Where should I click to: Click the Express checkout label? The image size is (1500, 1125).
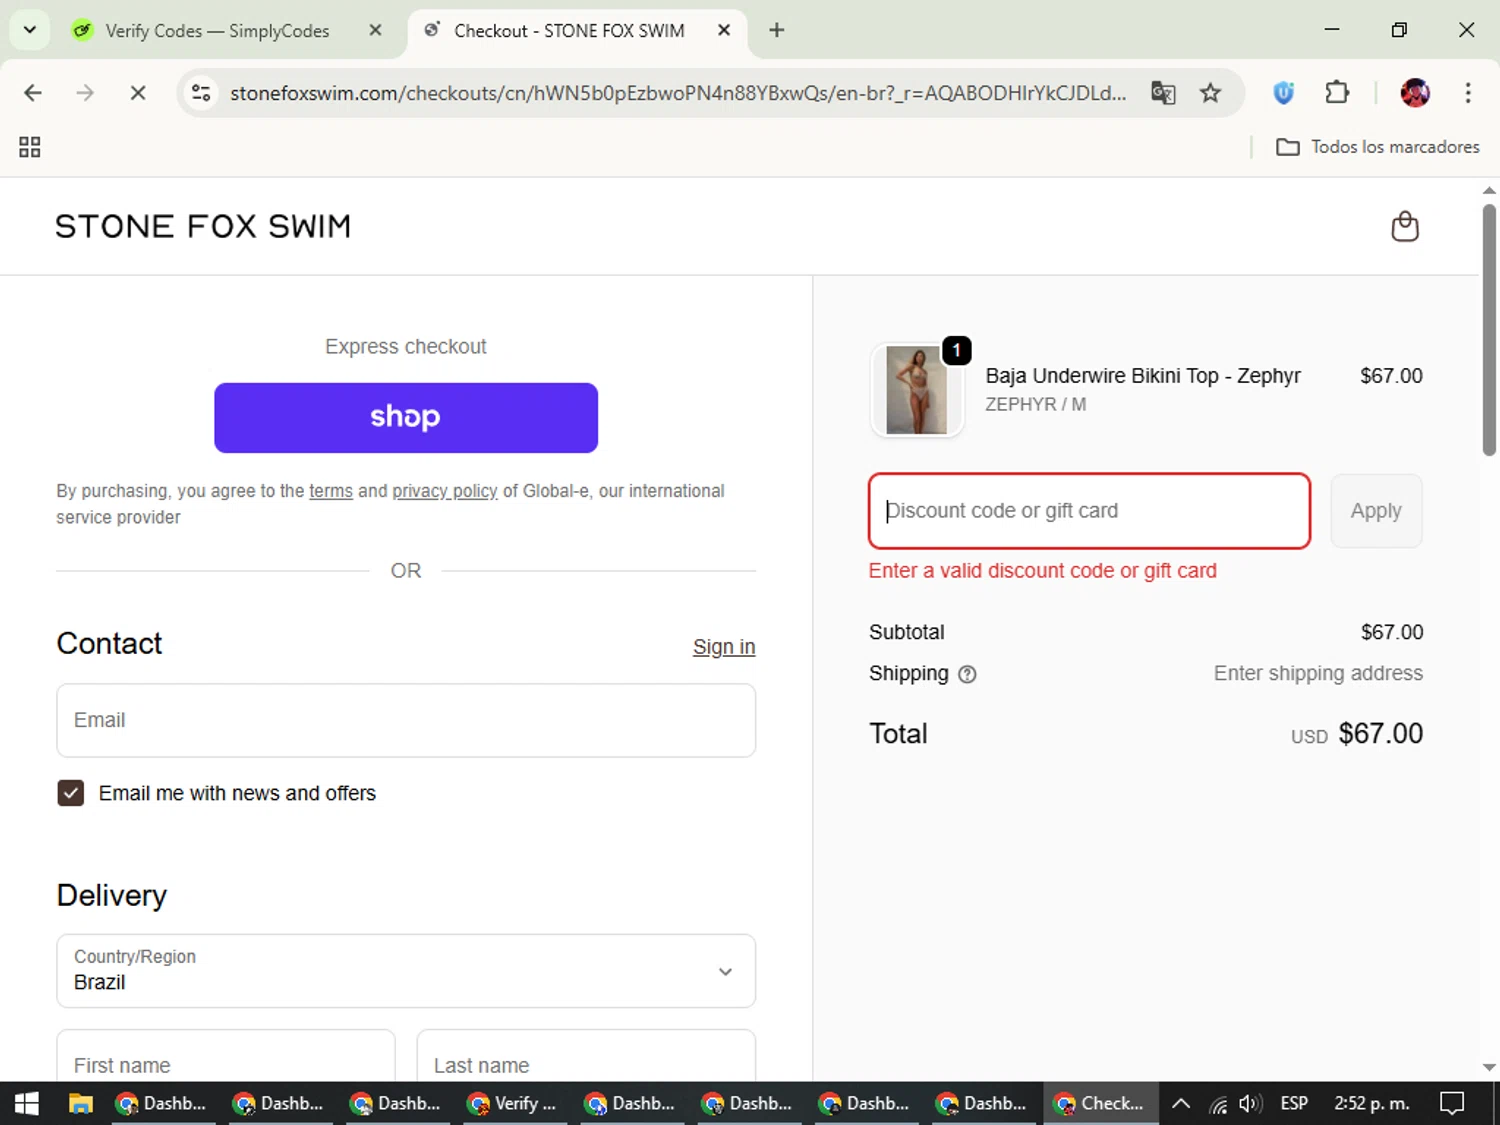(406, 347)
